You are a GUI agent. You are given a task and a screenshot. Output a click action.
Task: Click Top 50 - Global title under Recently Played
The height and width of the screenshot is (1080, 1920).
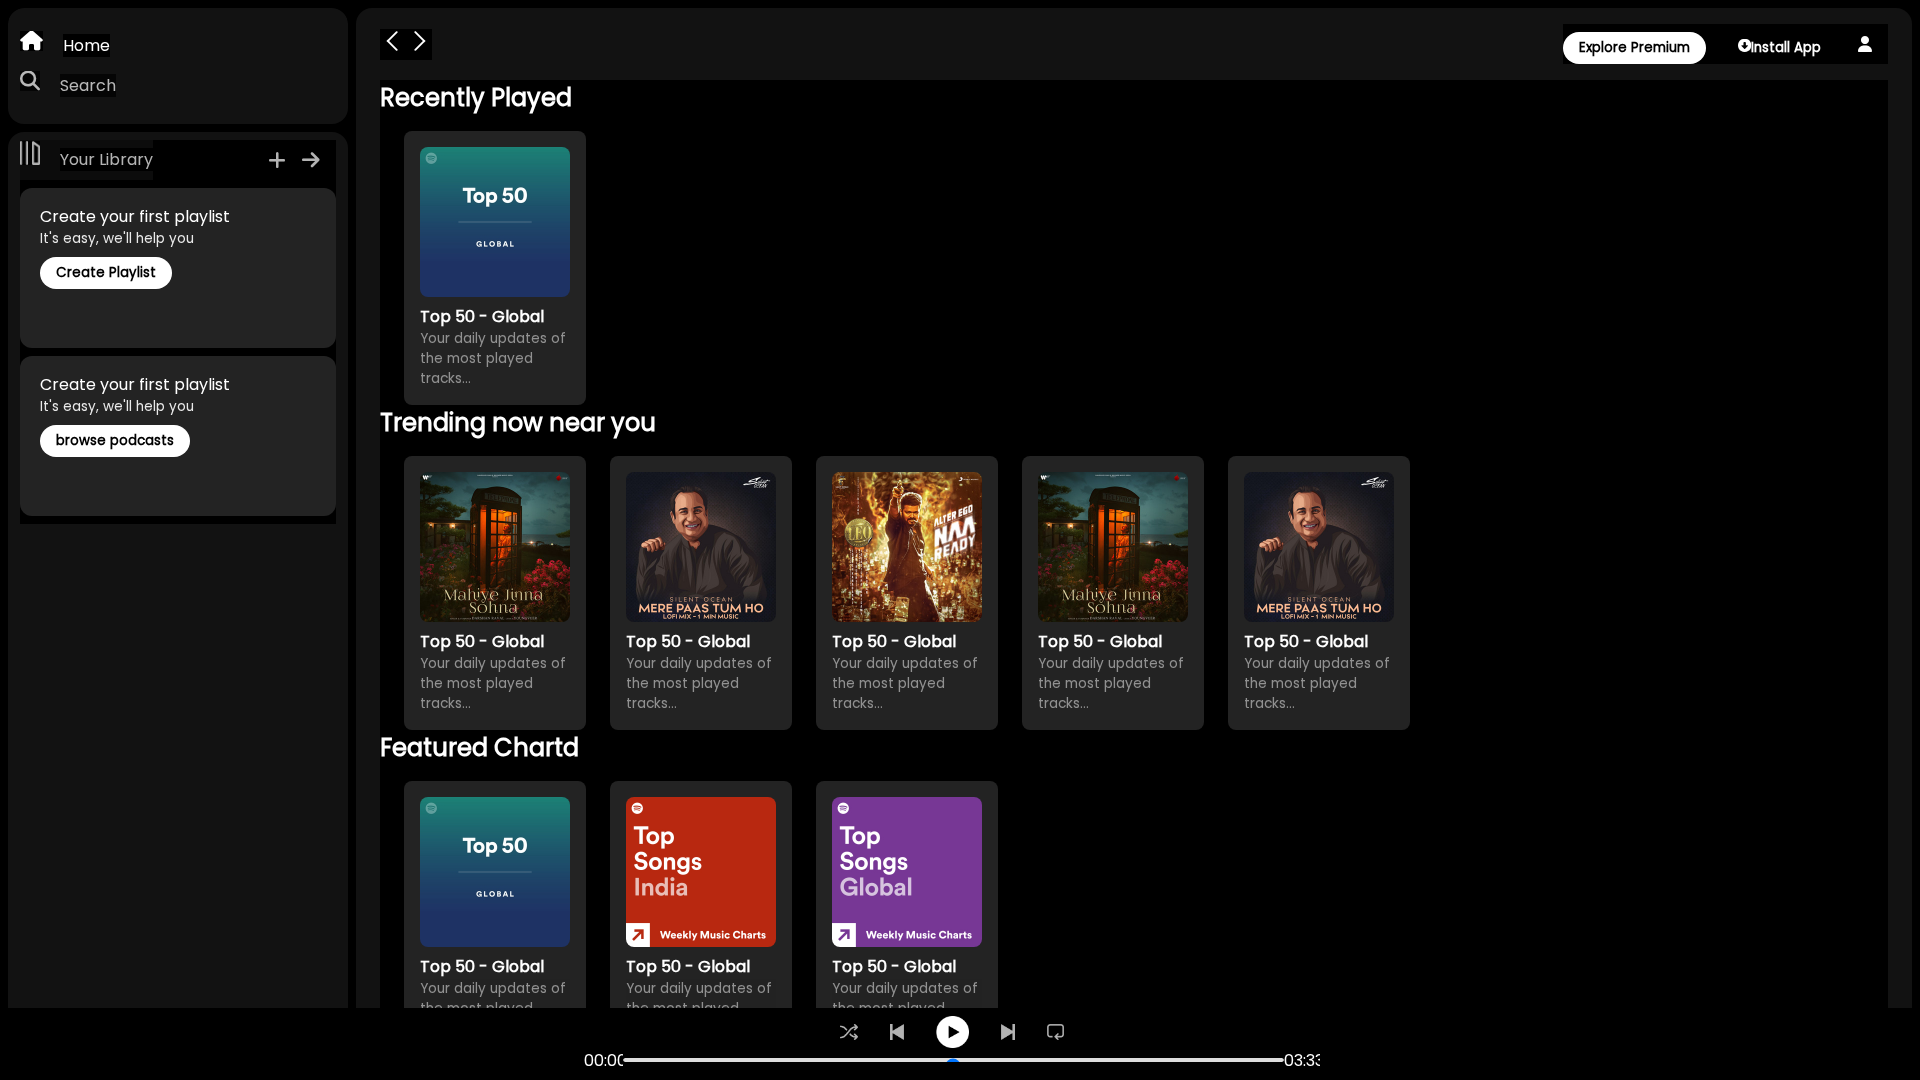pos(482,317)
